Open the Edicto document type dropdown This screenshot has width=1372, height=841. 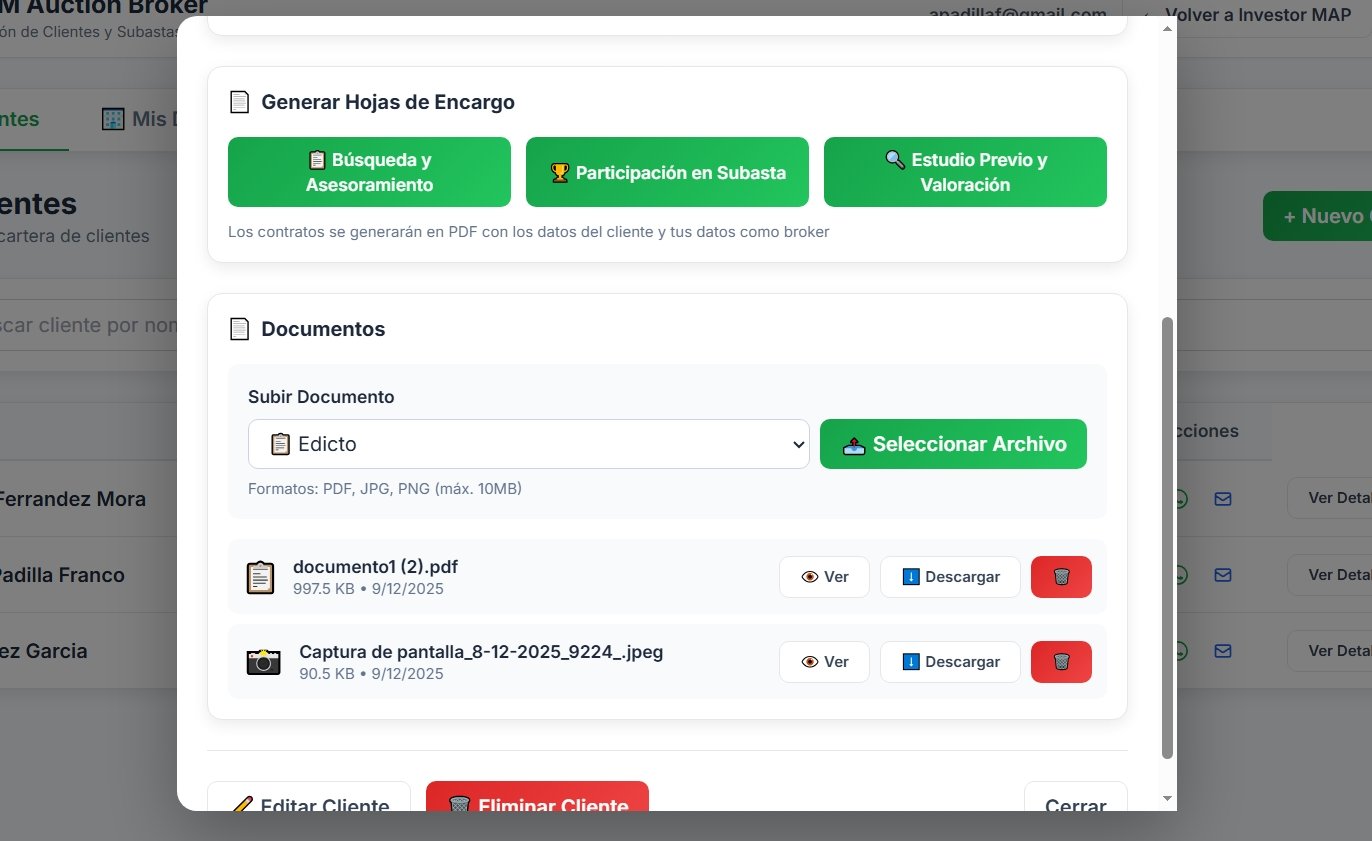(x=528, y=444)
